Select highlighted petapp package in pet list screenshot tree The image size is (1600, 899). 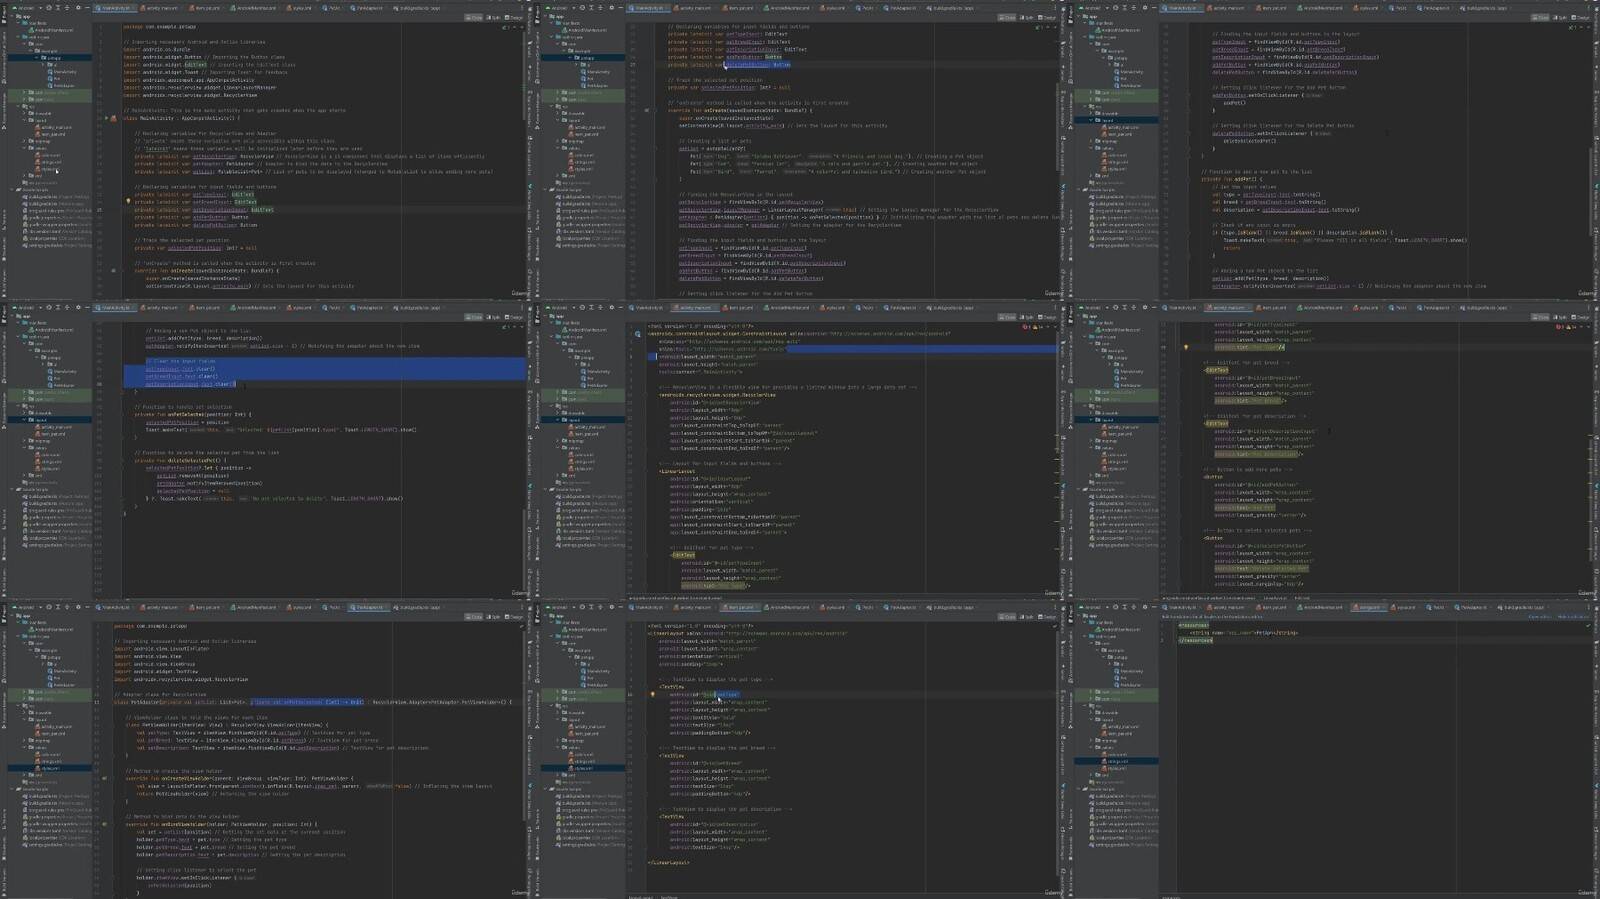tap(582, 58)
